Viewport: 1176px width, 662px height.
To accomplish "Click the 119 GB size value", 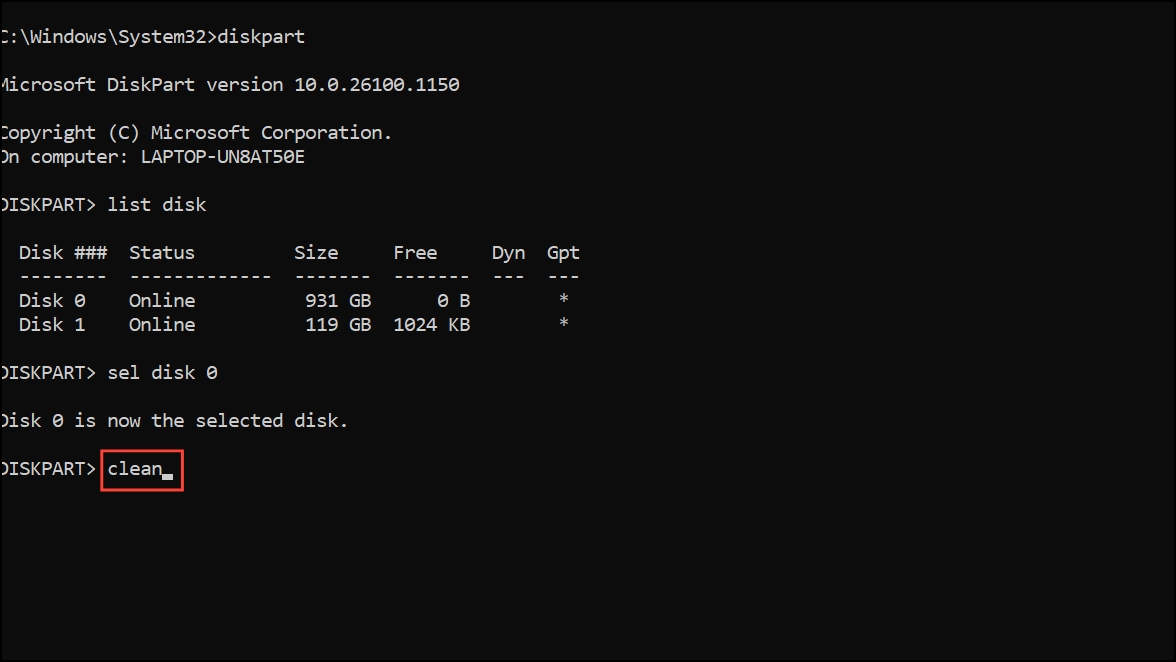I will point(338,325).
